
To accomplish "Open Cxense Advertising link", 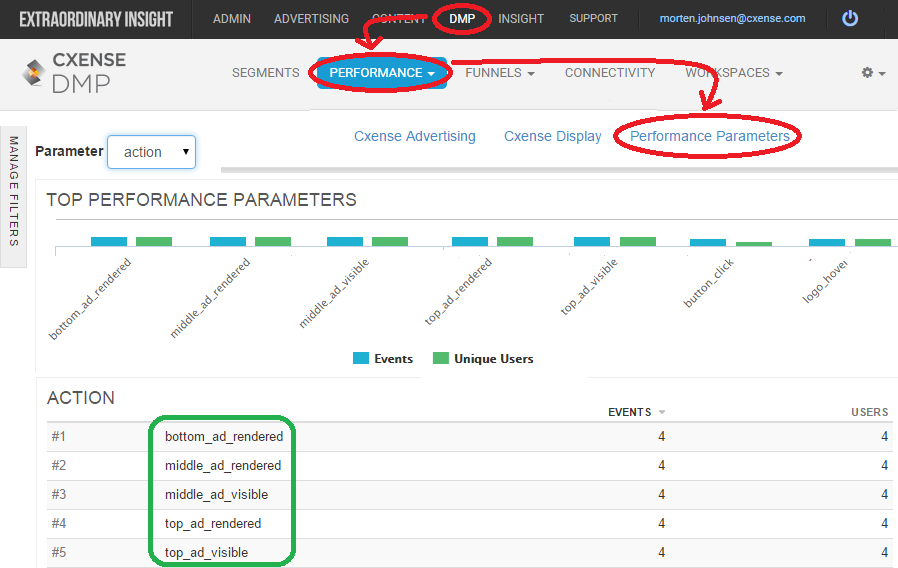I will (415, 136).
